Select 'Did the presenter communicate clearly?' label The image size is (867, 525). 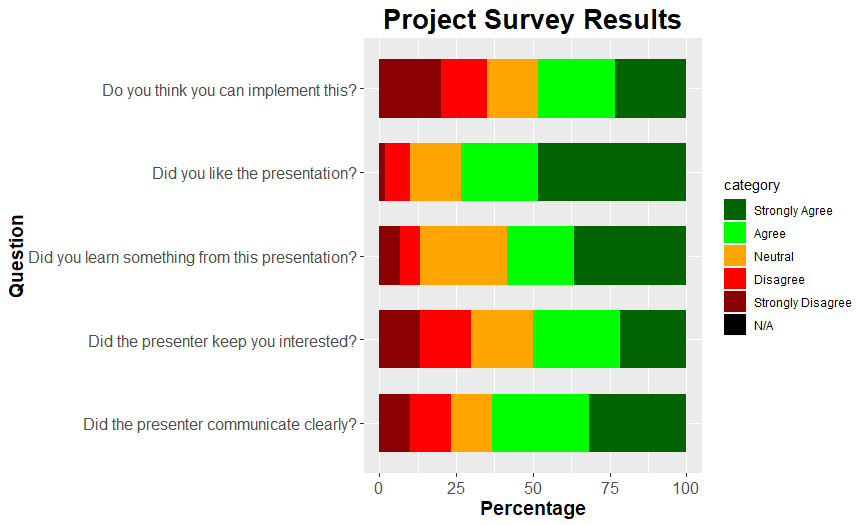(x=220, y=424)
